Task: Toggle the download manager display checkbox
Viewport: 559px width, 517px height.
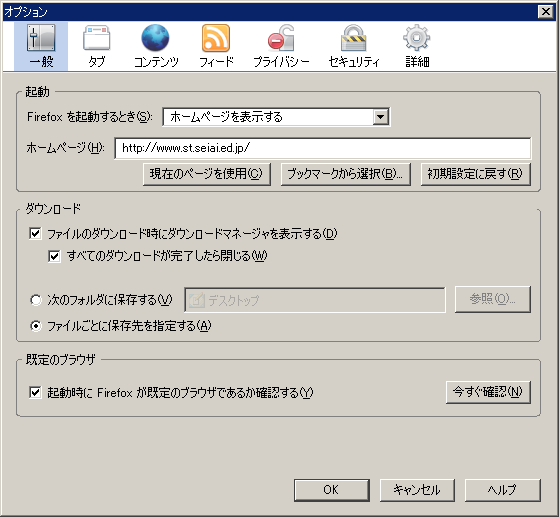Action: pyautogui.click(x=35, y=234)
